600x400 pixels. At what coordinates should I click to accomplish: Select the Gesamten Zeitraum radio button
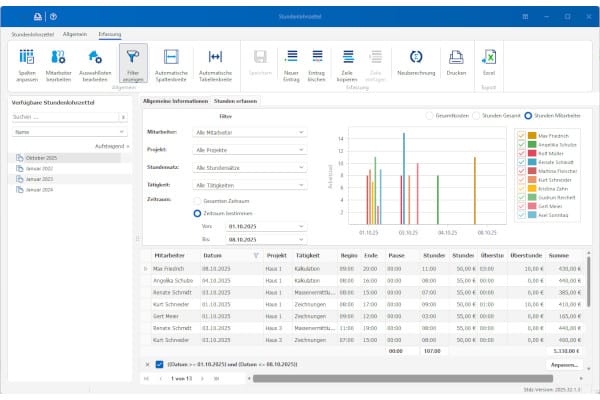196,202
